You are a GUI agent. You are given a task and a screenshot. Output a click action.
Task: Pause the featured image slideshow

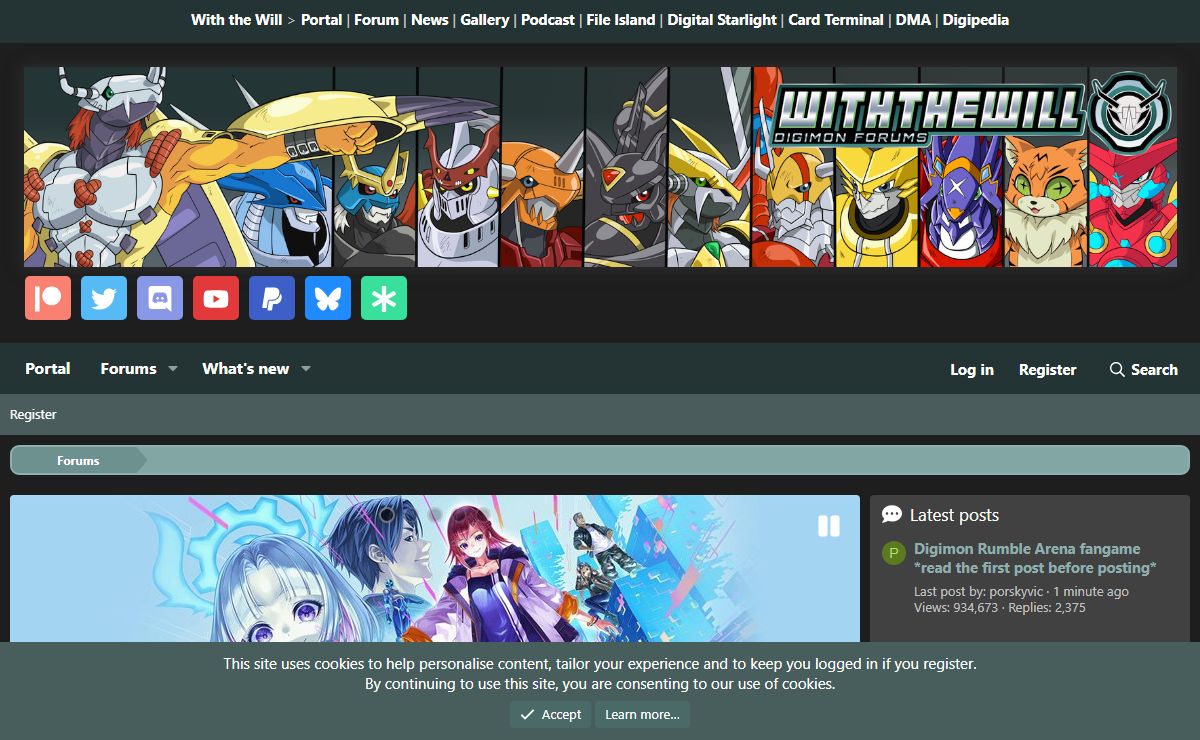tap(829, 526)
